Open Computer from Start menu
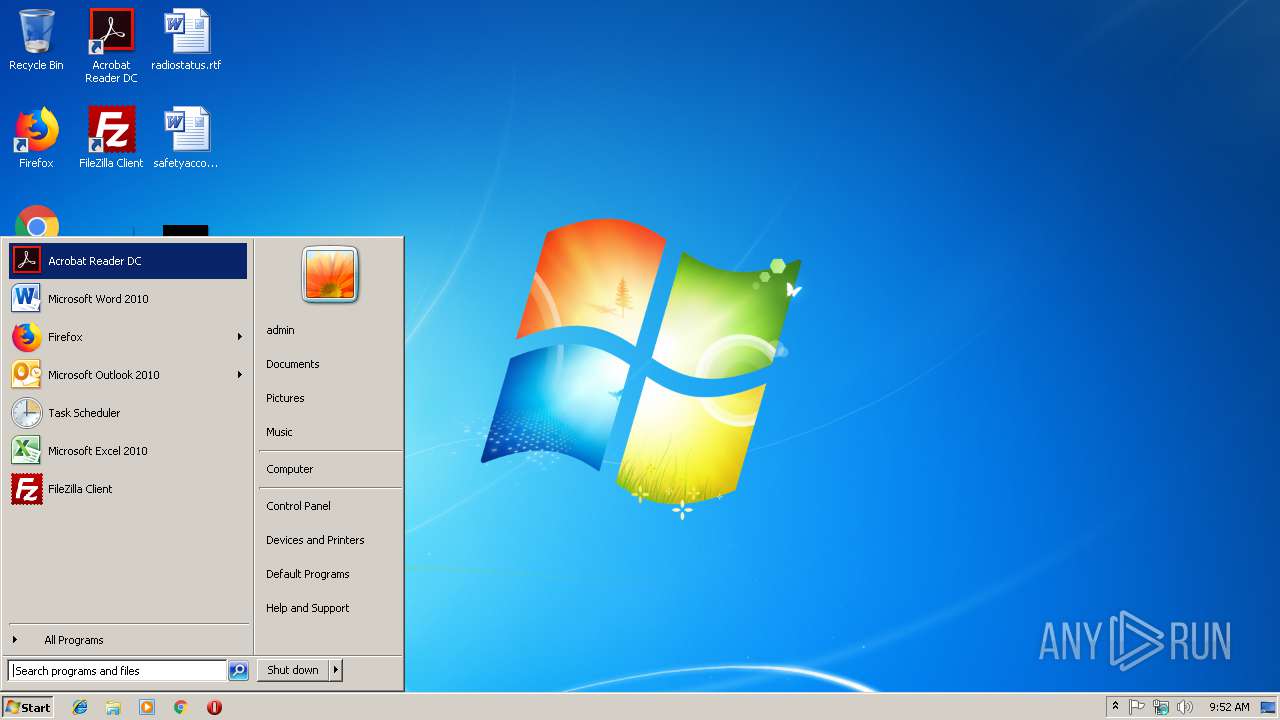The height and width of the screenshot is (720, 1280). click(x=330, y=469)
